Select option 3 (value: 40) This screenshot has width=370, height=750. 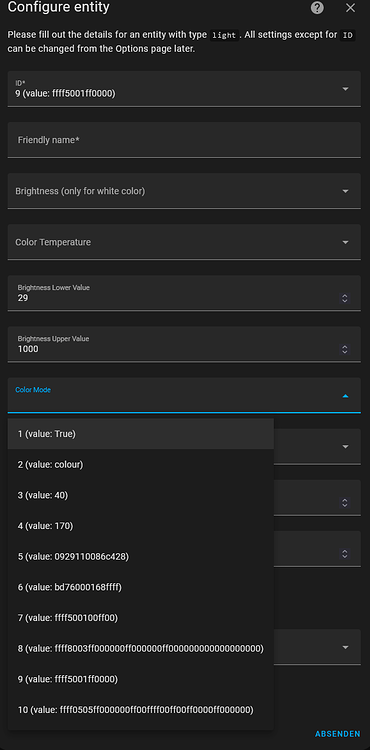pos(141,495)
